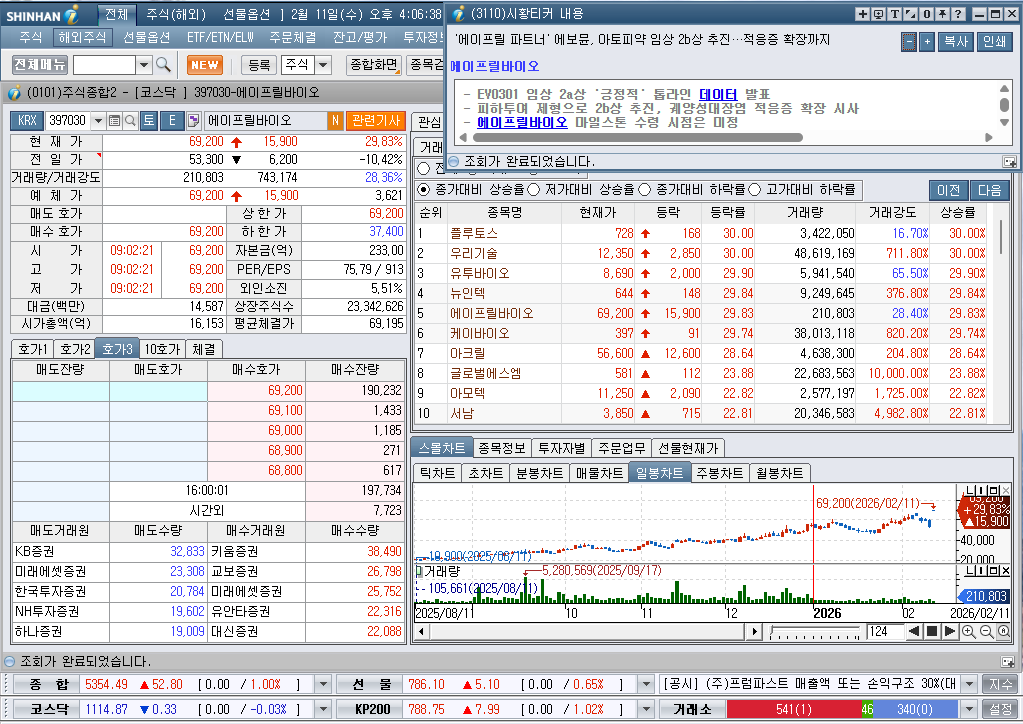This screenshot has width=1023, height=724.
Task: Zoom out the chart with magnifier minus icon
Action: pos(986,631)
